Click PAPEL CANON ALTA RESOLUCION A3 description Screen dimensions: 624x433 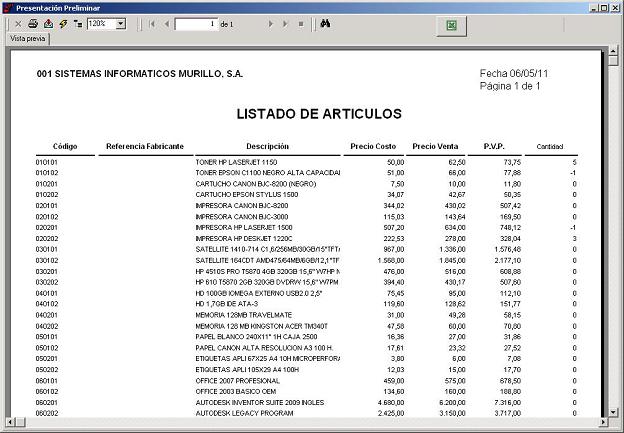coord(264,348)
